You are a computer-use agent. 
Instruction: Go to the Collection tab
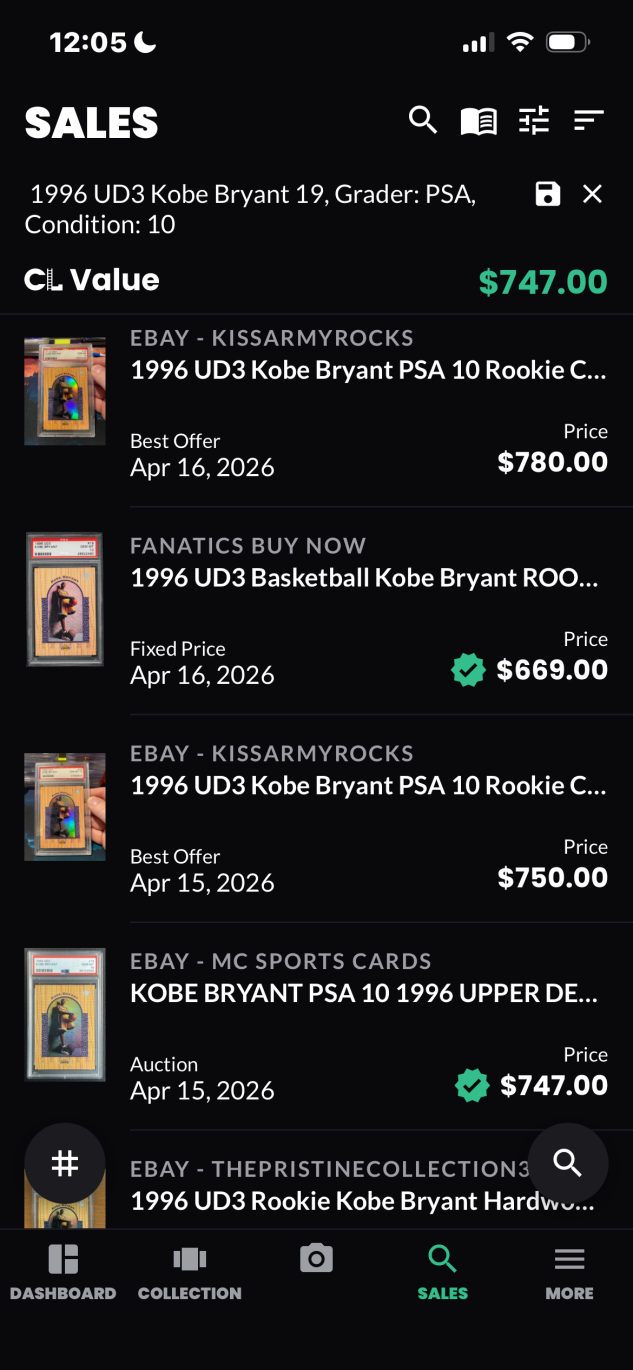[x=190, y=1272]
